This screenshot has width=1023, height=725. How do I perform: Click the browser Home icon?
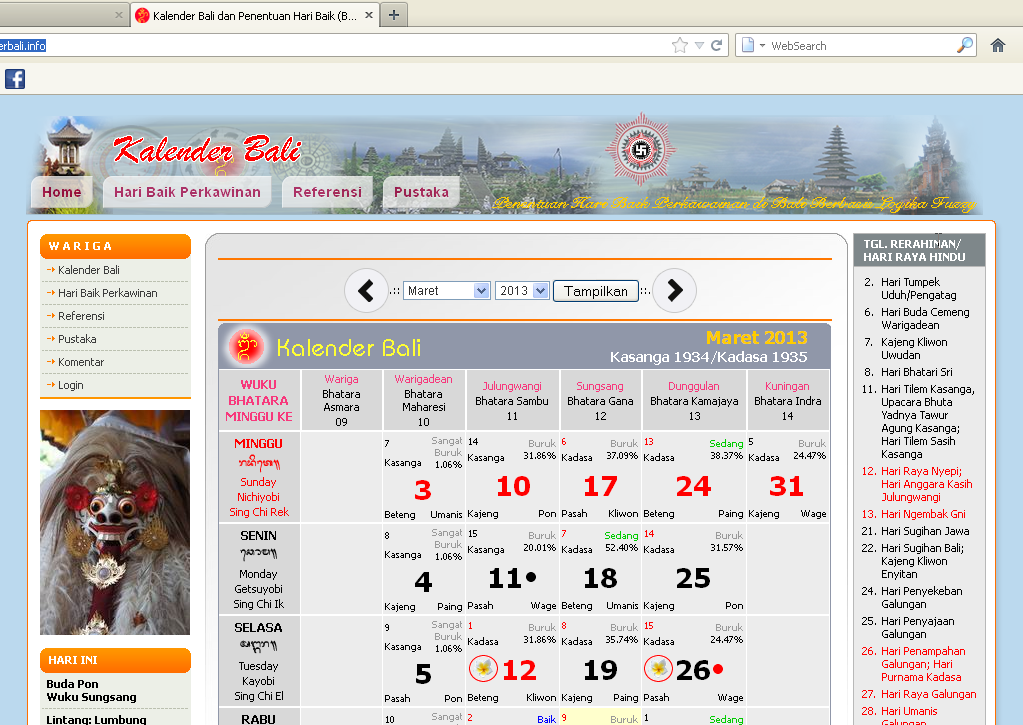998,46
